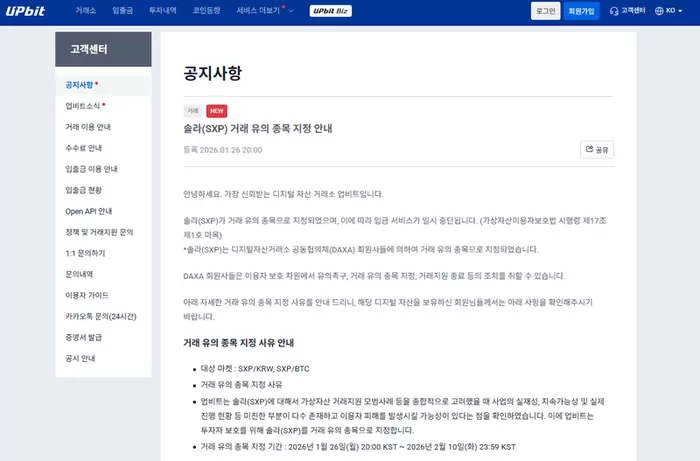The image size is (700, 461).
Task: Click the UPbit logo
Action: pos(25,11)
